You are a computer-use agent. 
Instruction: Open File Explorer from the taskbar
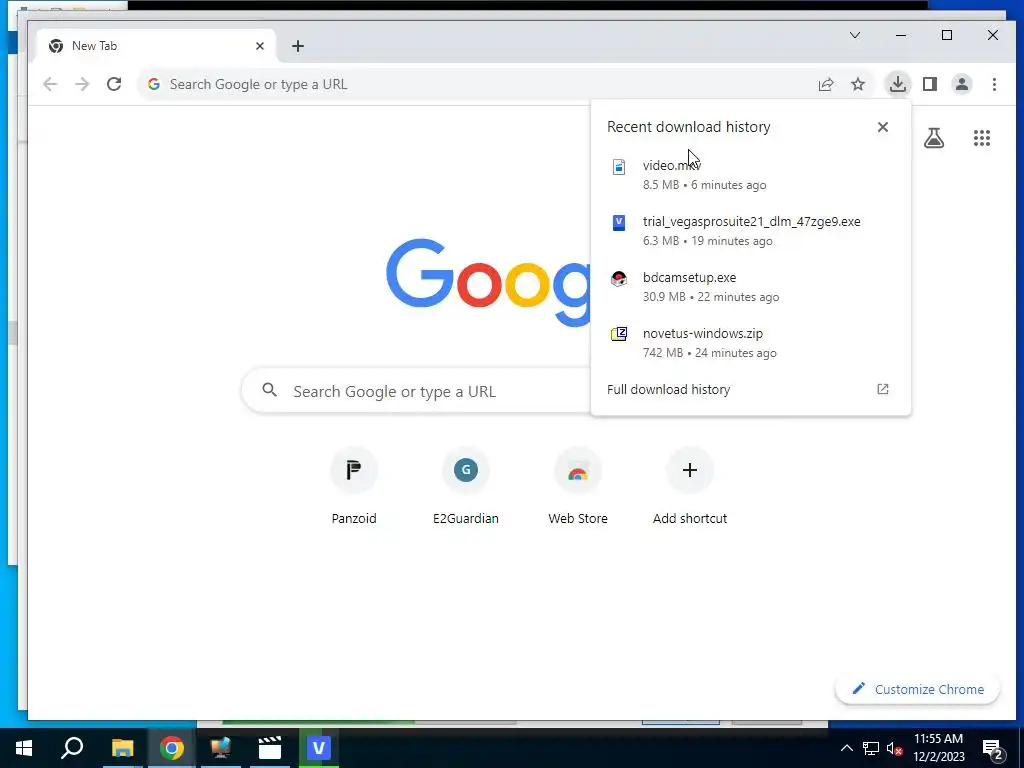pos(122,748)
